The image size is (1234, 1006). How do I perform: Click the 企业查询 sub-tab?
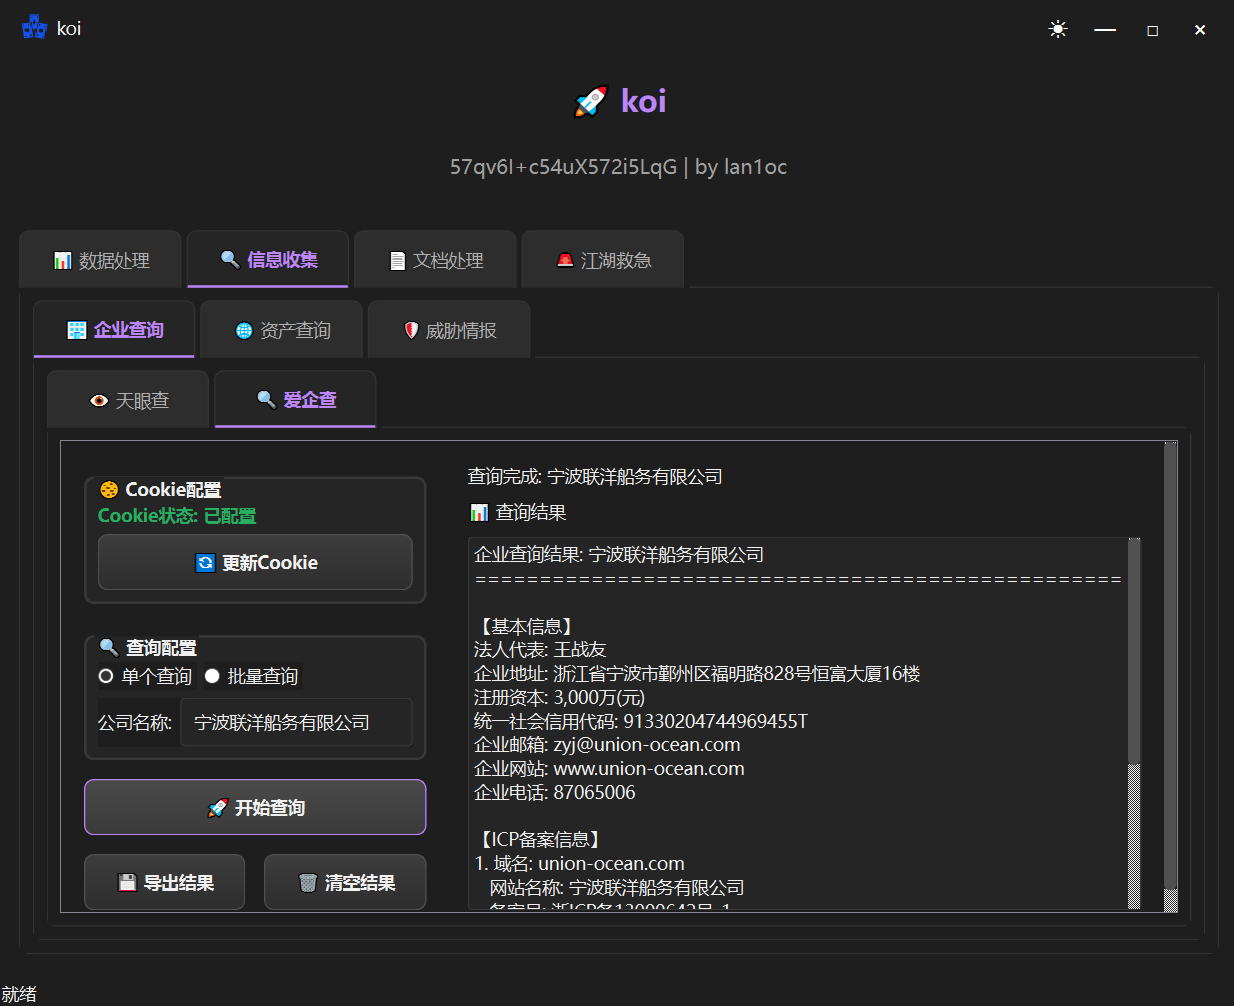pos(115,330)
